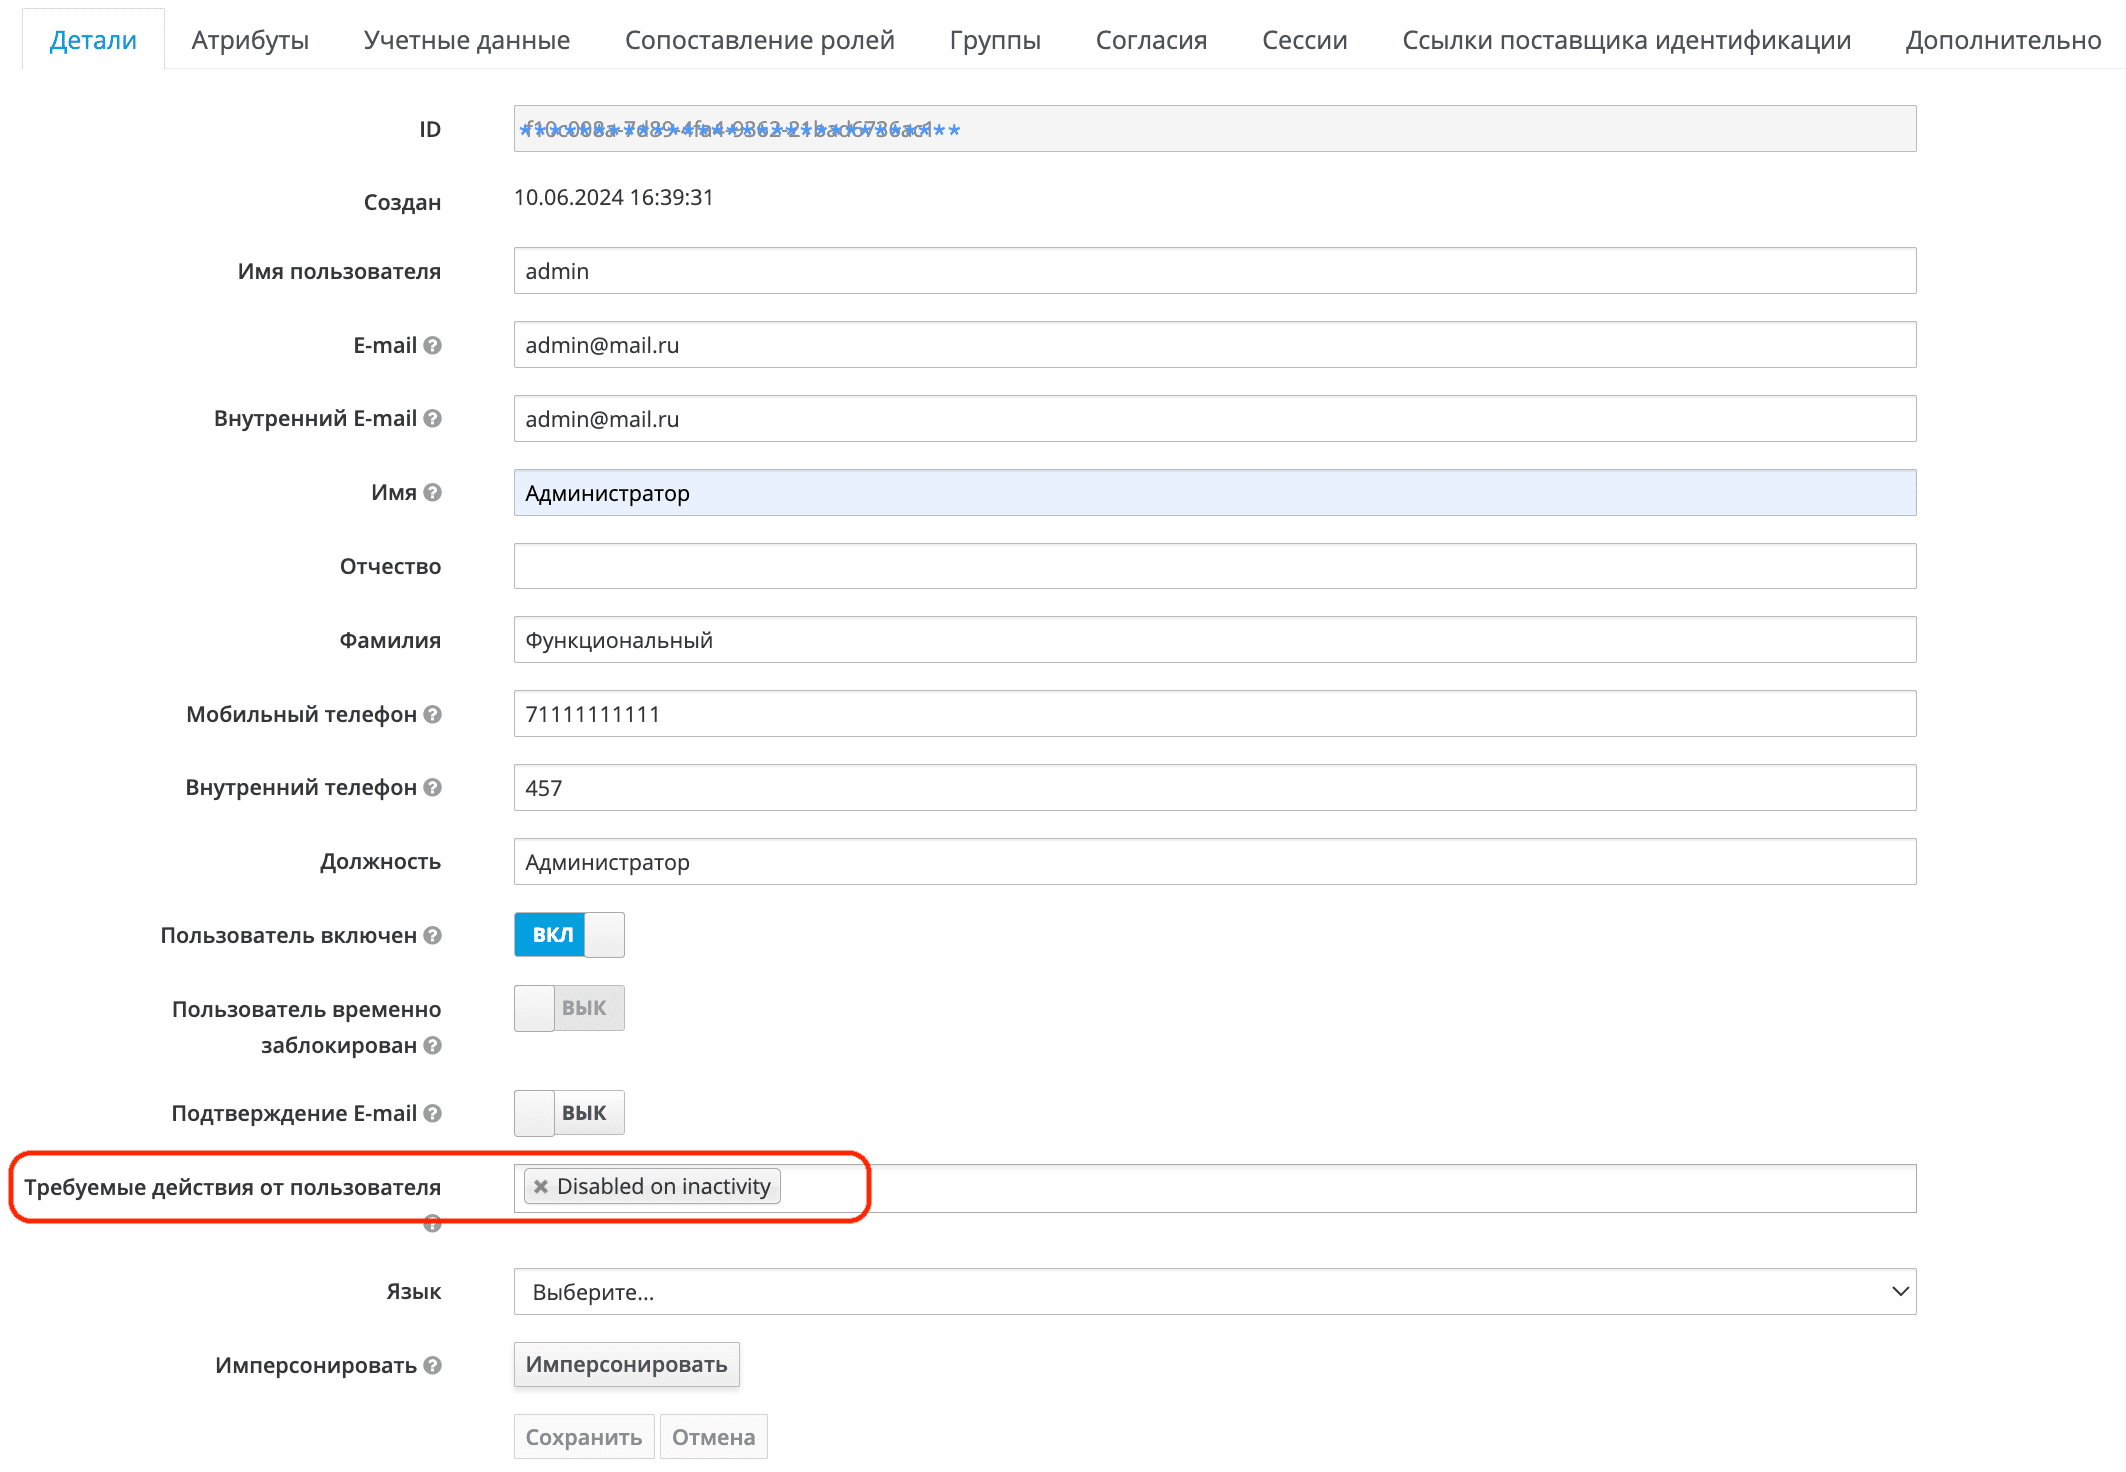Viewport: 2126px width, 1472px height.
Task: Click the Сохранить button
Action: tap(584, 1437)
